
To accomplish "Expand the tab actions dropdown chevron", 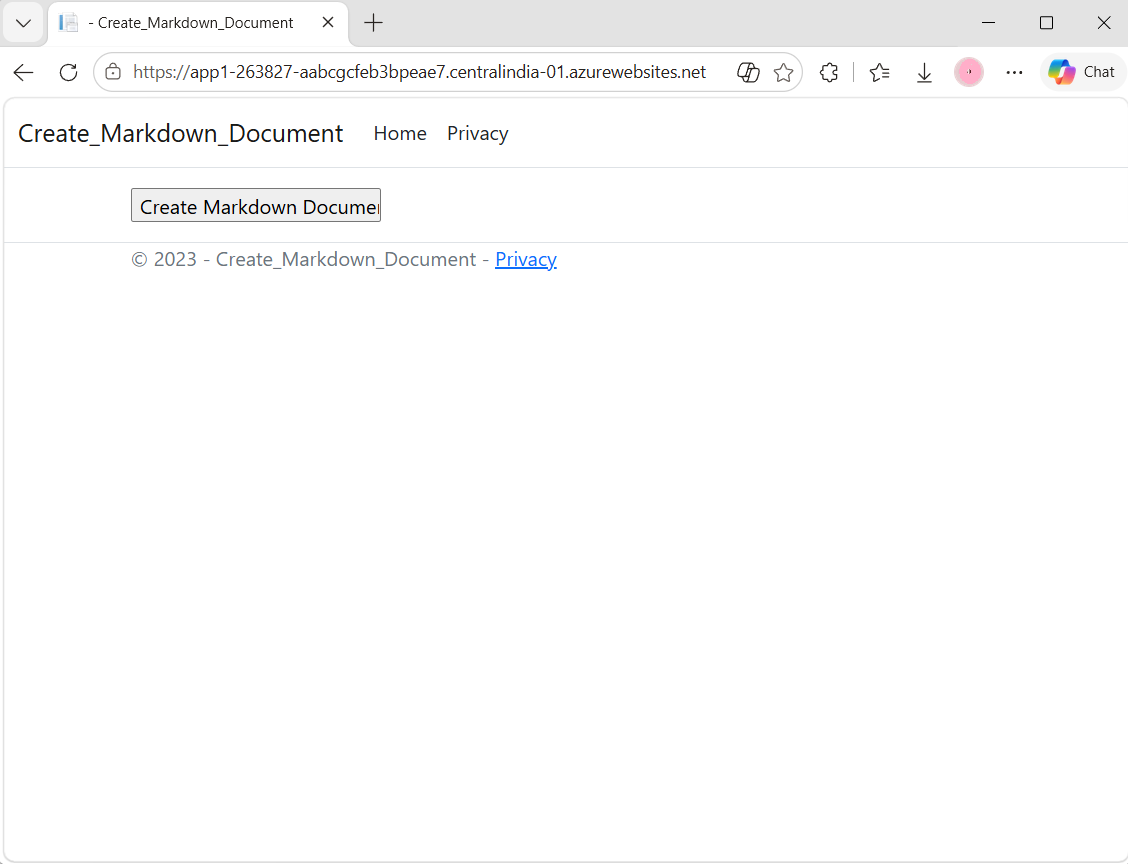I will coord(23,23).
